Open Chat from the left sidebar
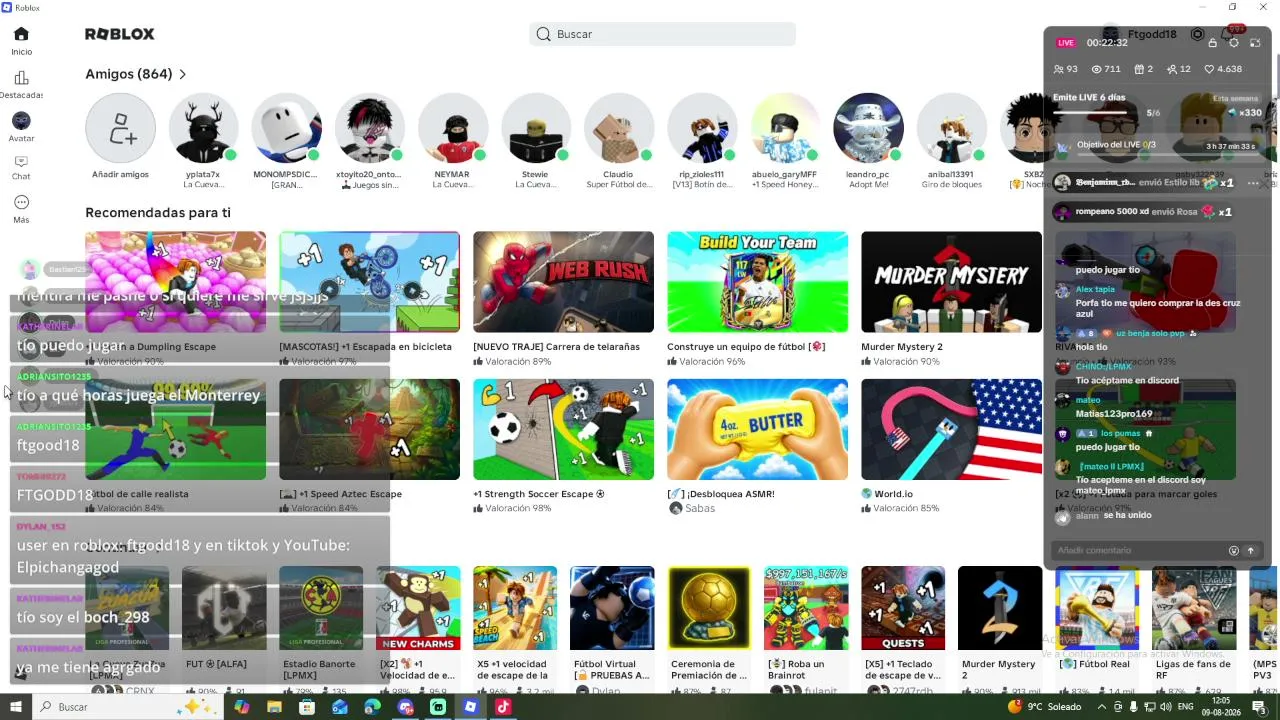This screenshot has width=1280, height=720. (21, 168)
